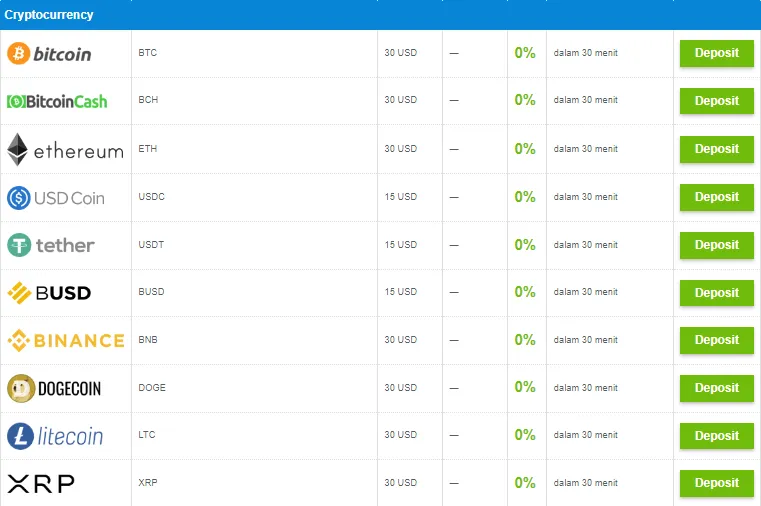Click the litecoin logo
Screen dimensions: 761x506
tap(55, 436)
